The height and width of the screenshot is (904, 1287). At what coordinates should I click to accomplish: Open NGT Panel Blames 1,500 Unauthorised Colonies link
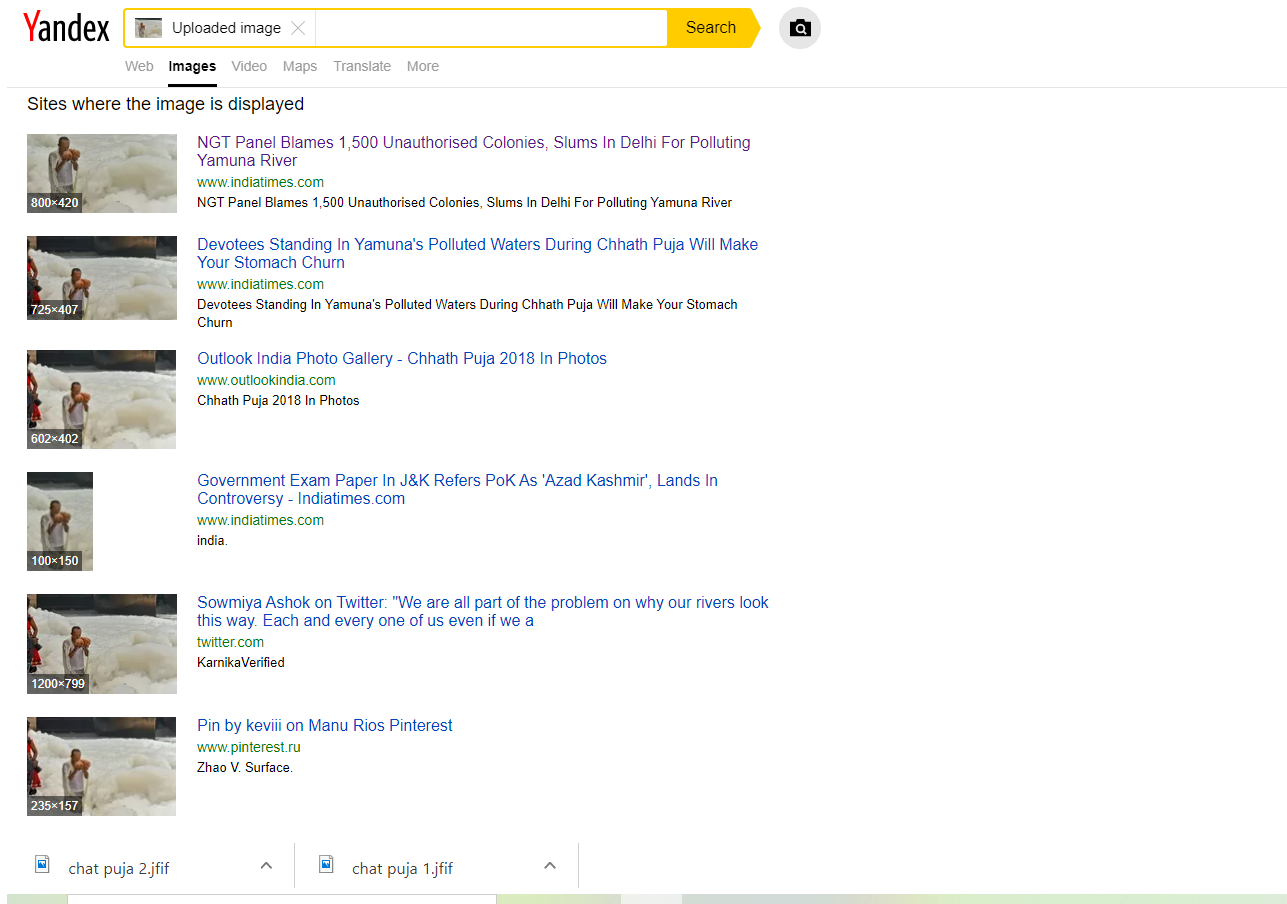[474, 151]
